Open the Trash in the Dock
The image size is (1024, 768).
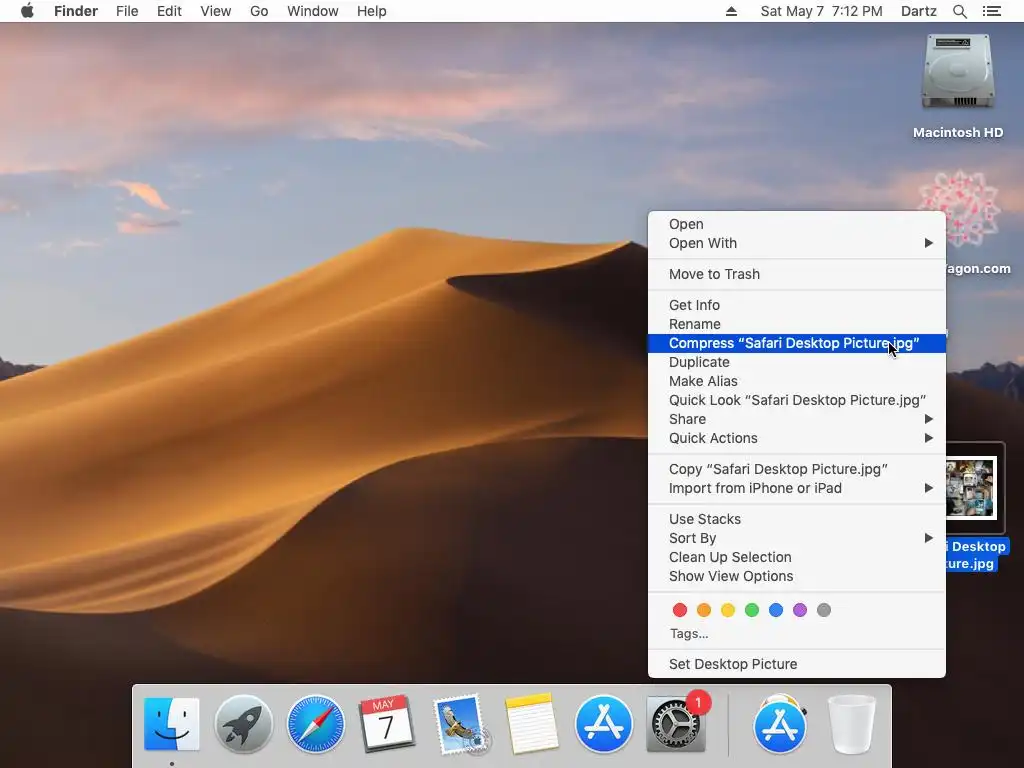pyautogui.click(x=852, y=724)
